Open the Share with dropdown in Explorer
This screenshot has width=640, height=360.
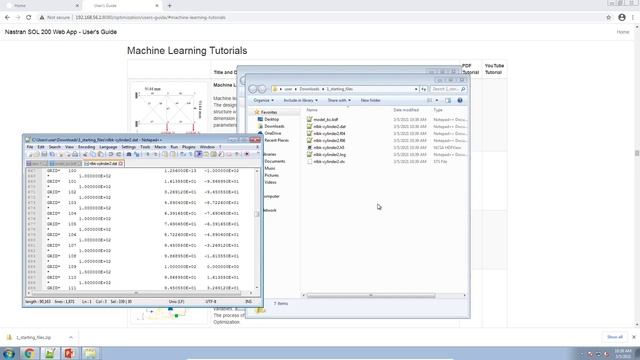click(x=339, y=100)
